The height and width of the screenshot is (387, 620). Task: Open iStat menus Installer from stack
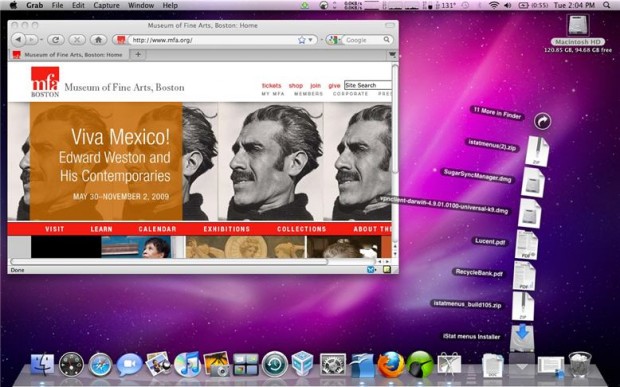pyautogui.click(x=522, y=337)
